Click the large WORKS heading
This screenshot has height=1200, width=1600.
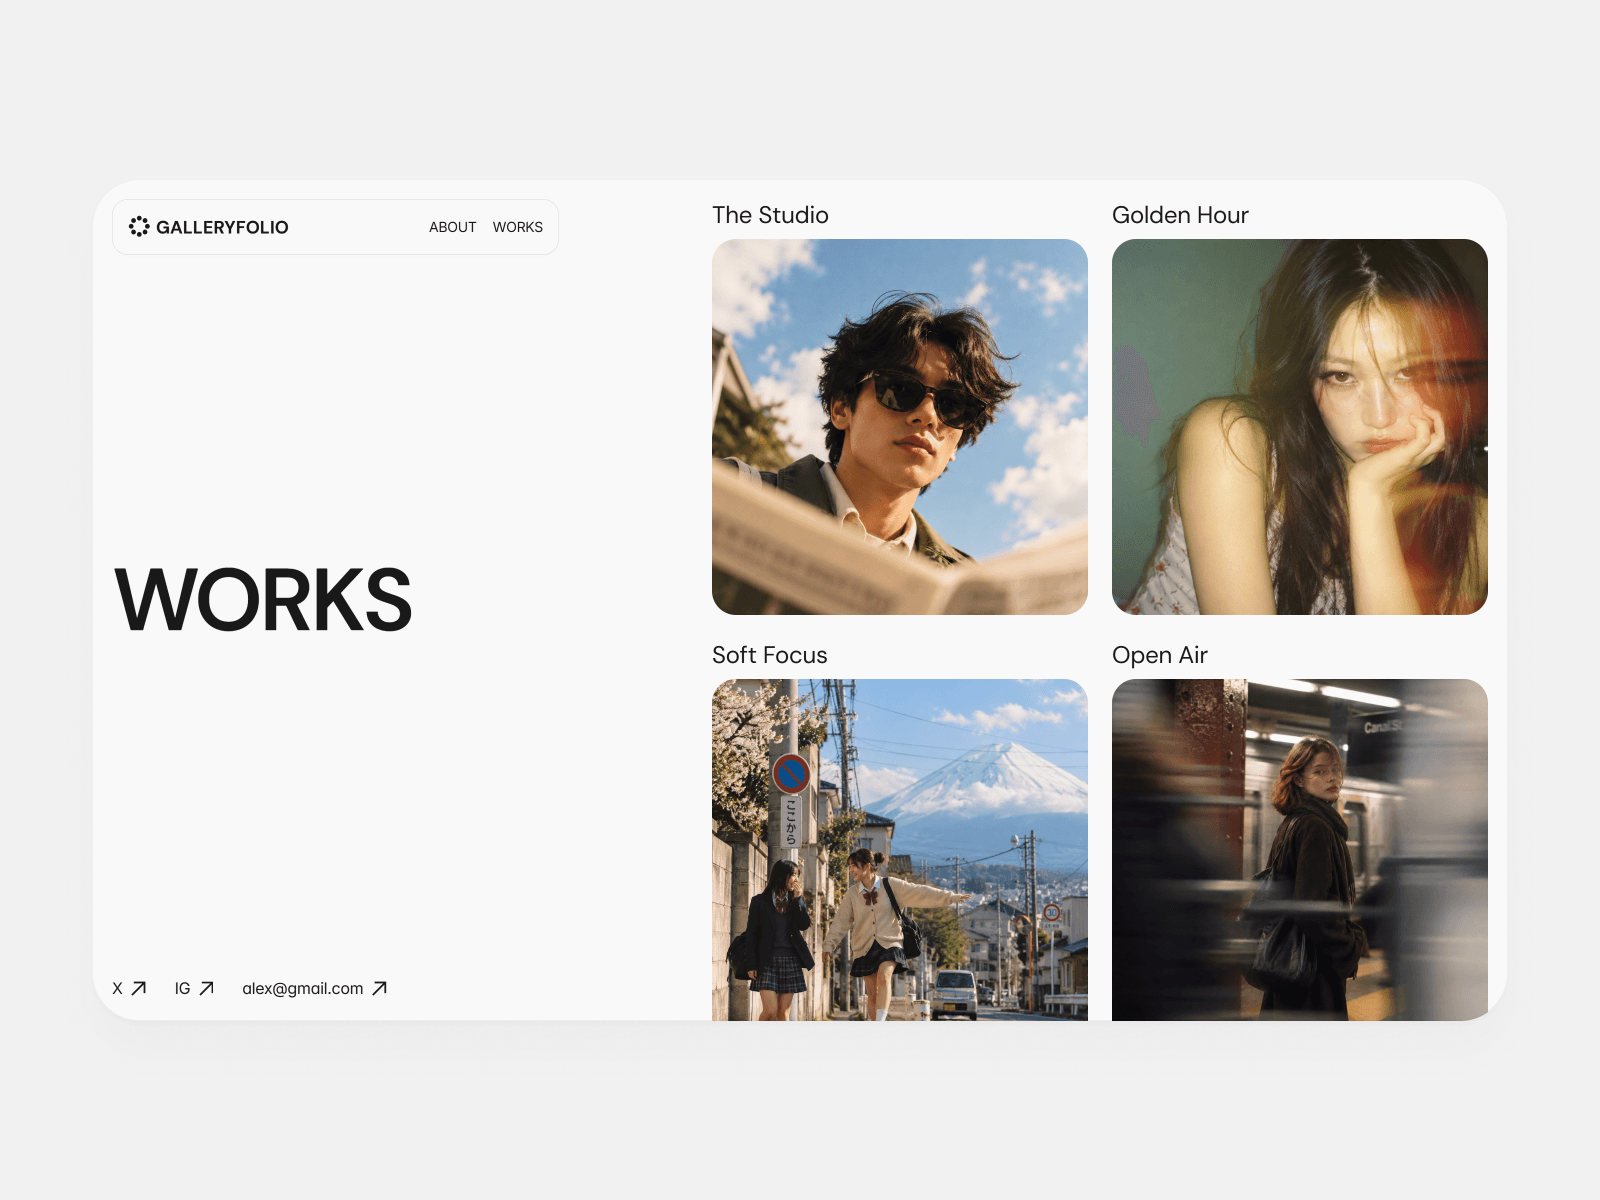coord(263,600)
